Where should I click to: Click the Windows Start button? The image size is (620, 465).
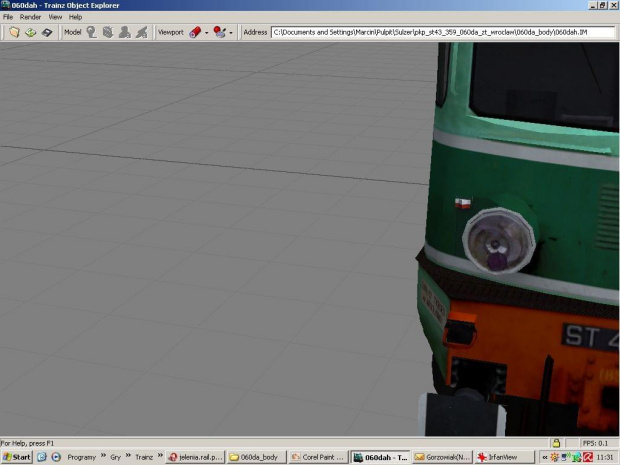(17, 457)
